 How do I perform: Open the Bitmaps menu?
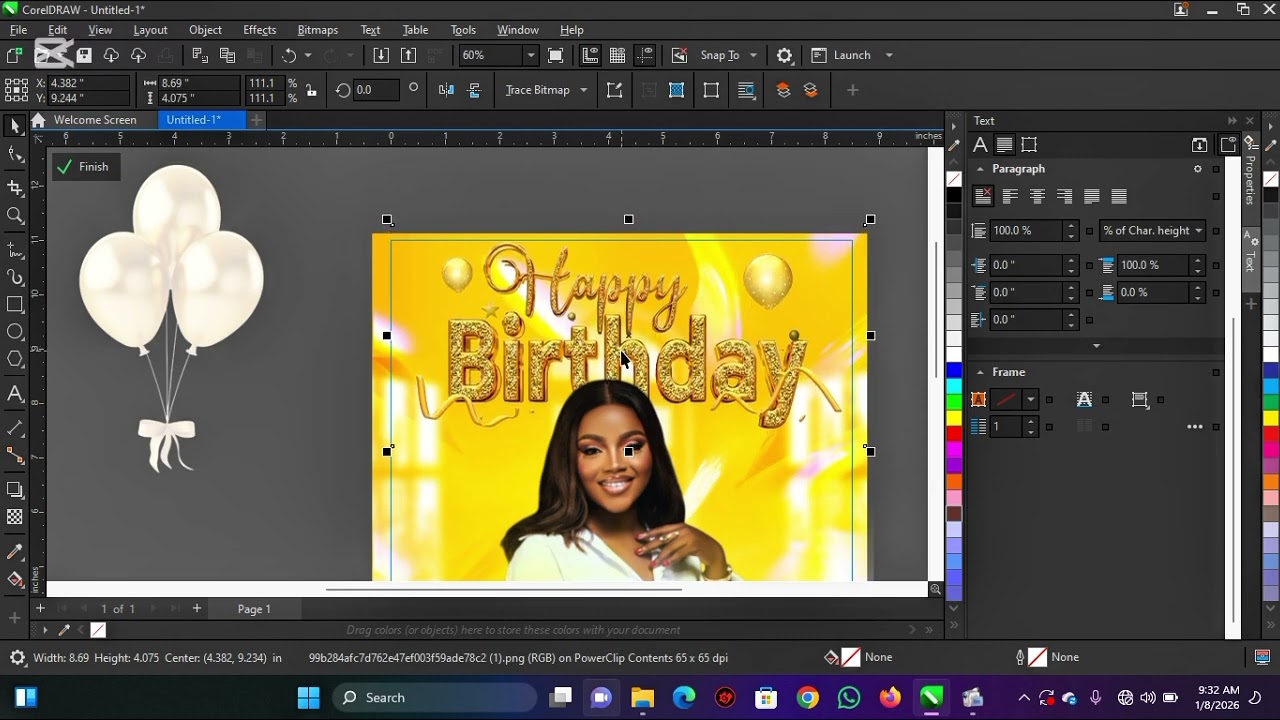point(318,30)
